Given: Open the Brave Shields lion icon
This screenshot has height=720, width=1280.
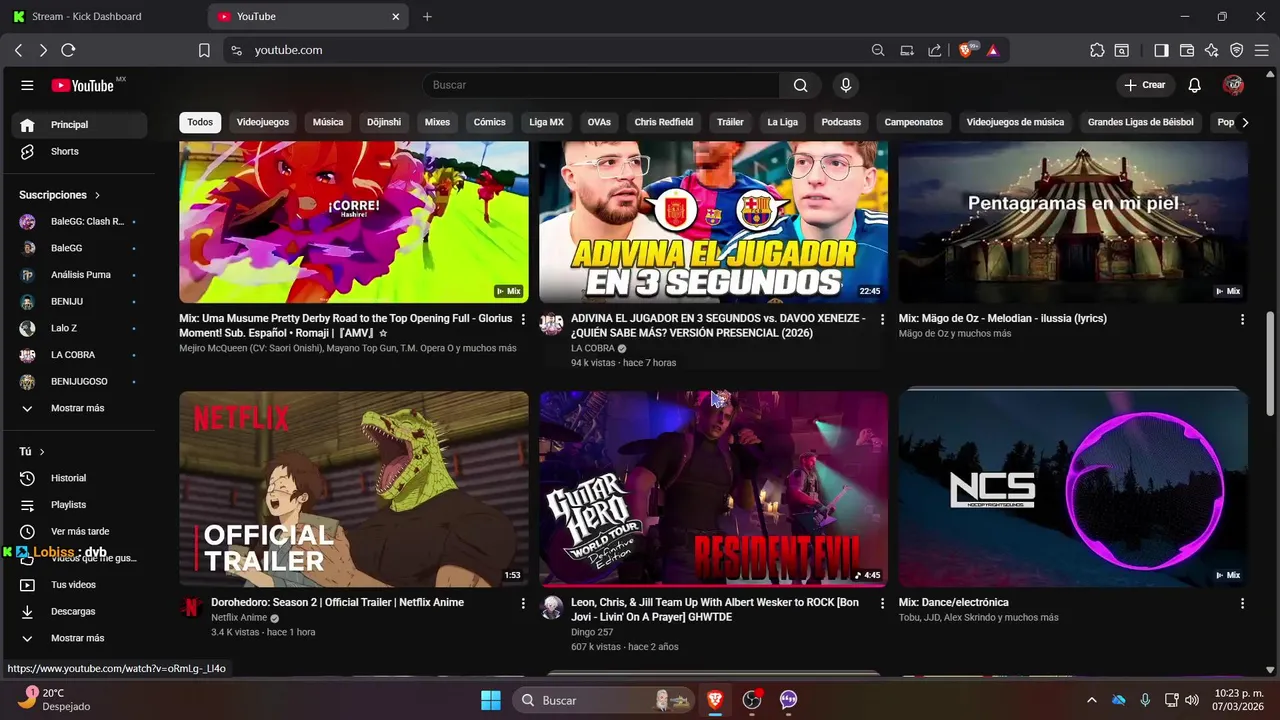Looking at the screenshot, I should [x=967, y=50].
